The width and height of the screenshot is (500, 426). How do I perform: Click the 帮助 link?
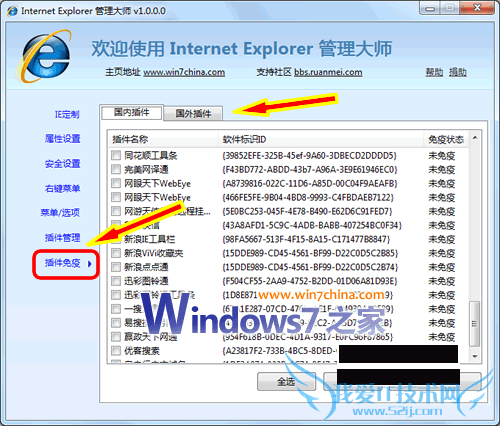[x=434, y=72]
